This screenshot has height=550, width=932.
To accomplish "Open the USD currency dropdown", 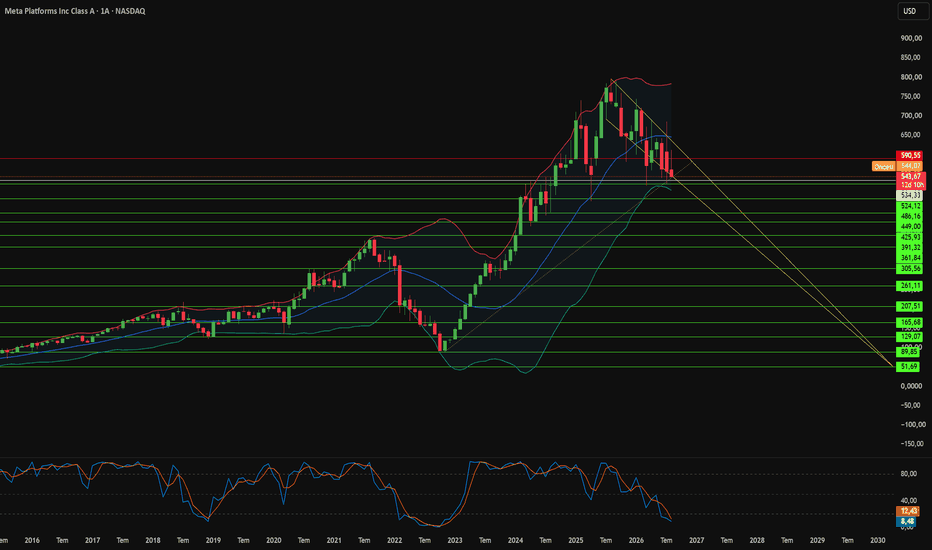I will [x=911, y=11].
